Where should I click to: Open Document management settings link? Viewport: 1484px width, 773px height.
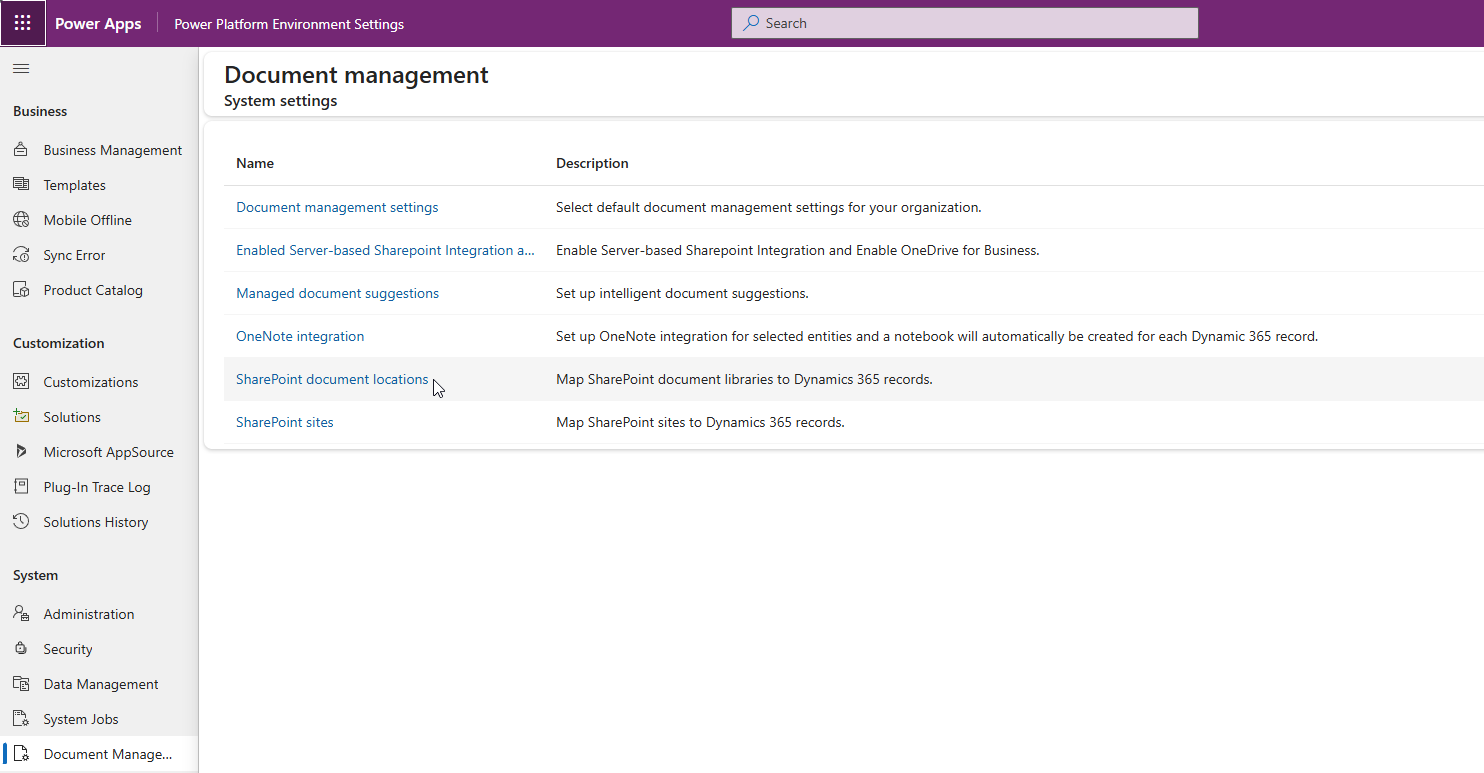(x=337, y=207)
